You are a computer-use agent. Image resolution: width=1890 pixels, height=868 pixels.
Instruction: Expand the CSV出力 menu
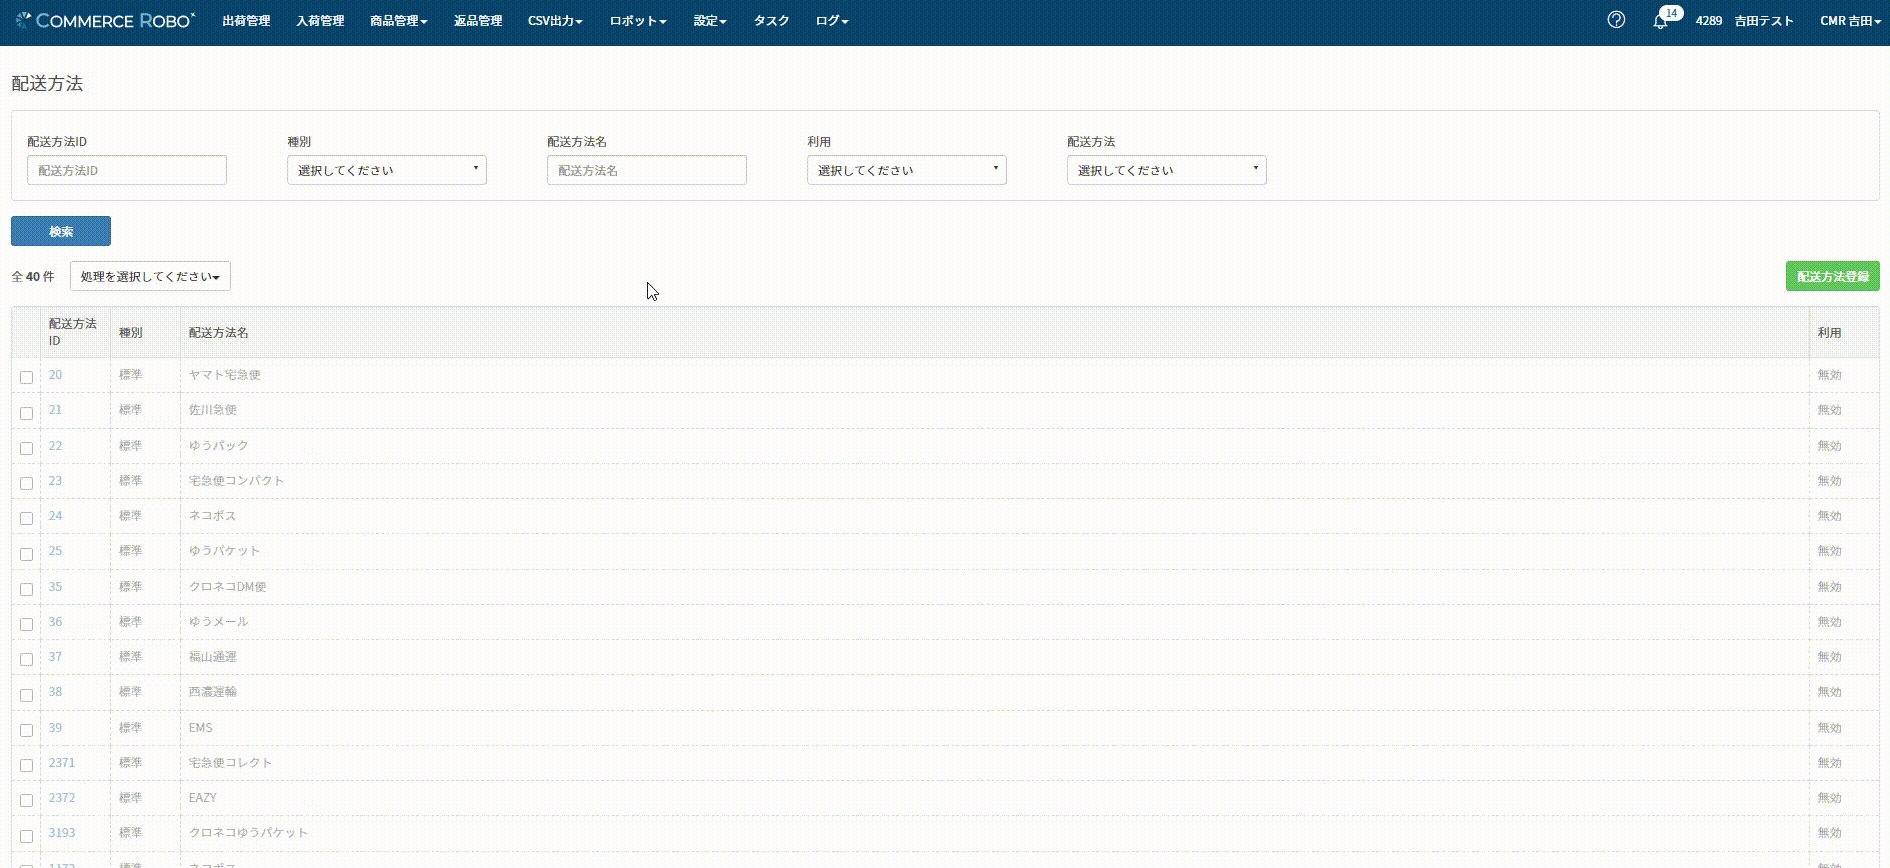555,21
